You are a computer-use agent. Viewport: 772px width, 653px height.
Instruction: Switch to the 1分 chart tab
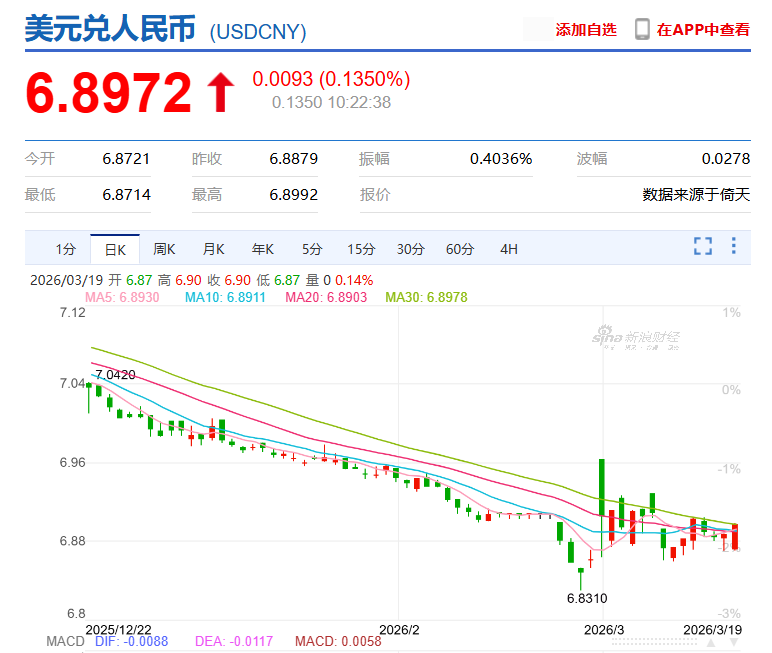click(x=66, y=249)
